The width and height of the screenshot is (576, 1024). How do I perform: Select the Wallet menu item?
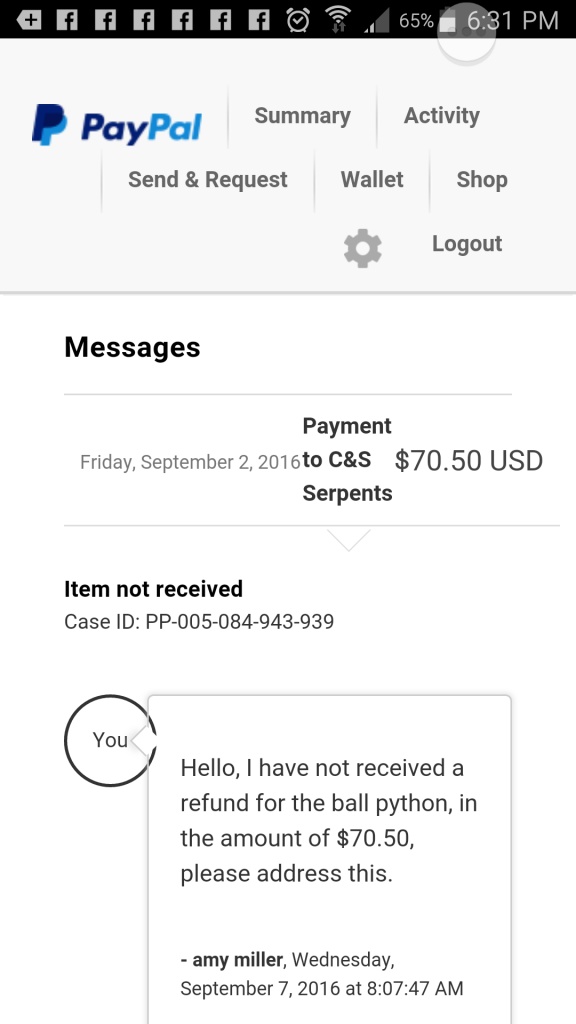(372, 180)
